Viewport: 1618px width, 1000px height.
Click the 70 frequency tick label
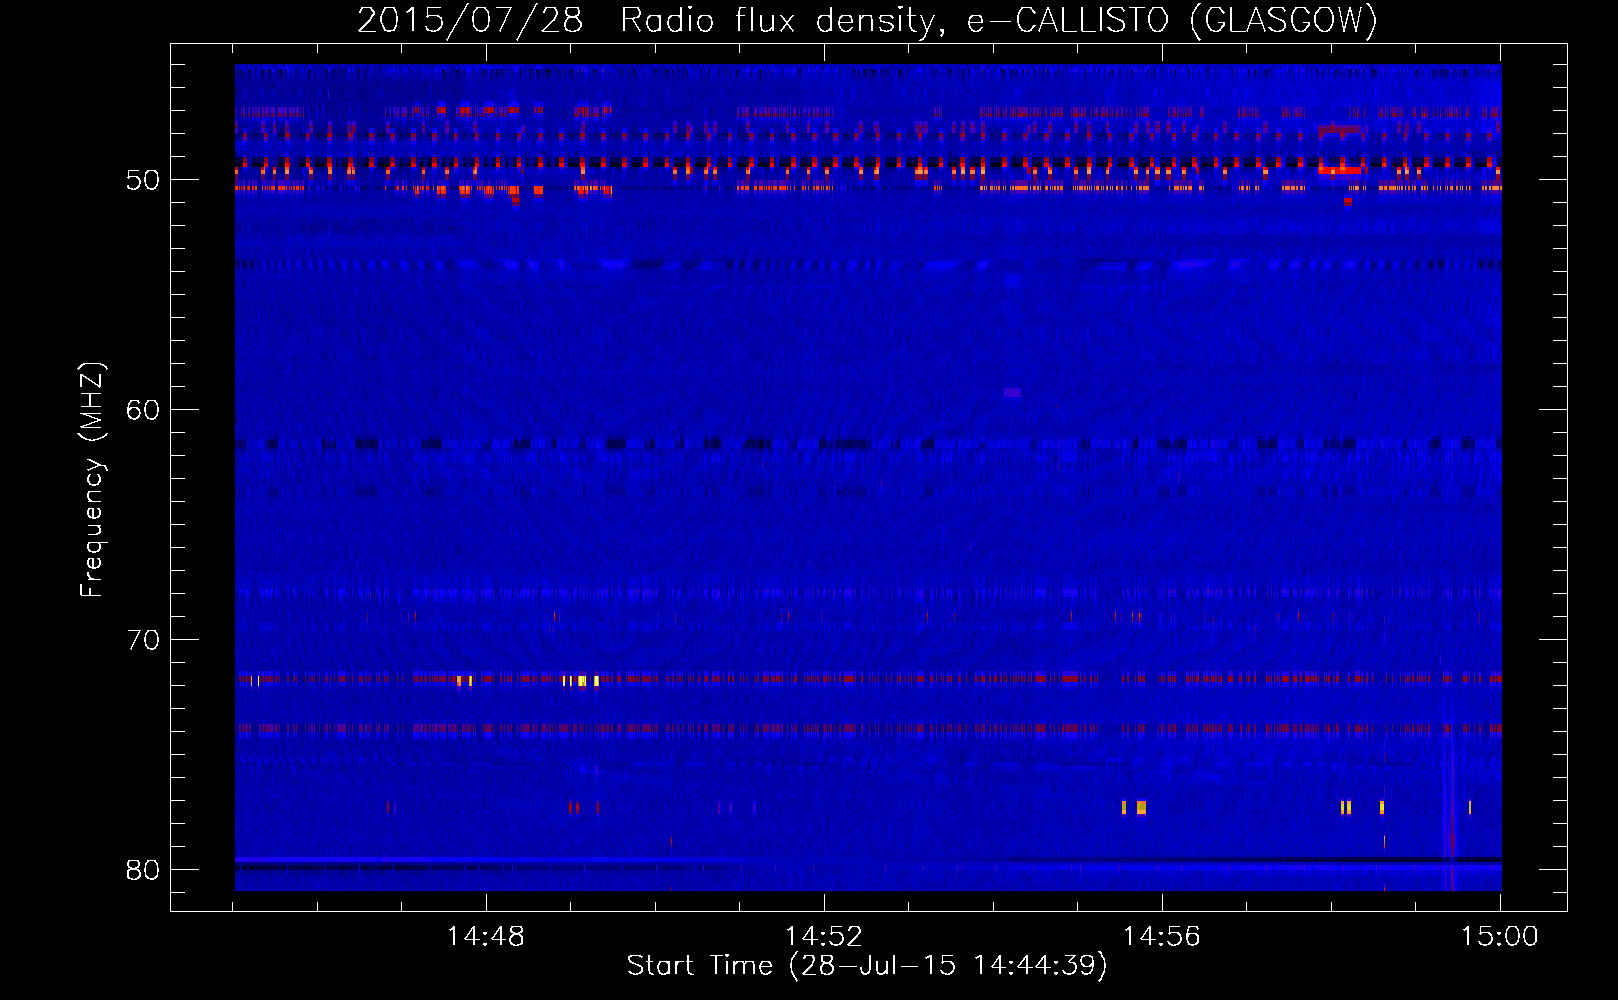(x=143, y=640)
